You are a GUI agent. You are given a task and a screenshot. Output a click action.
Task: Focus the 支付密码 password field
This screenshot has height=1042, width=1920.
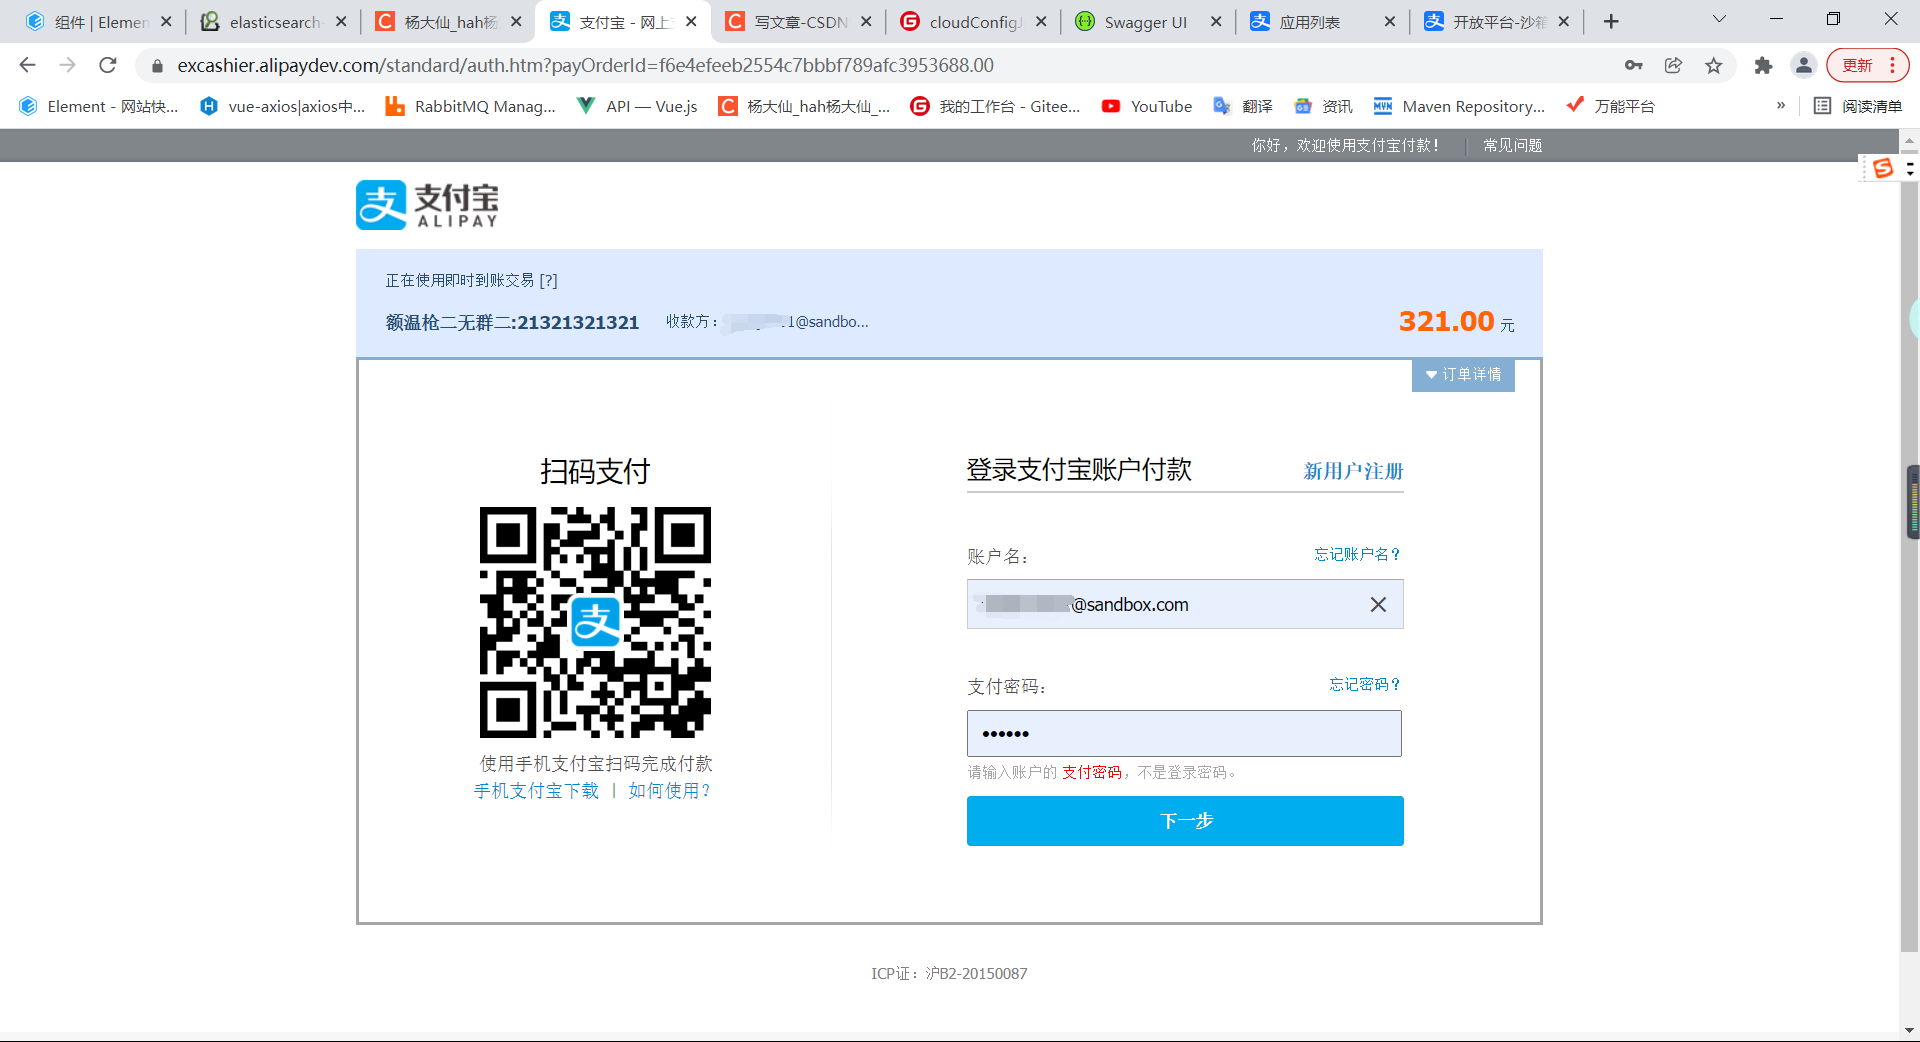coord(1184,733)
